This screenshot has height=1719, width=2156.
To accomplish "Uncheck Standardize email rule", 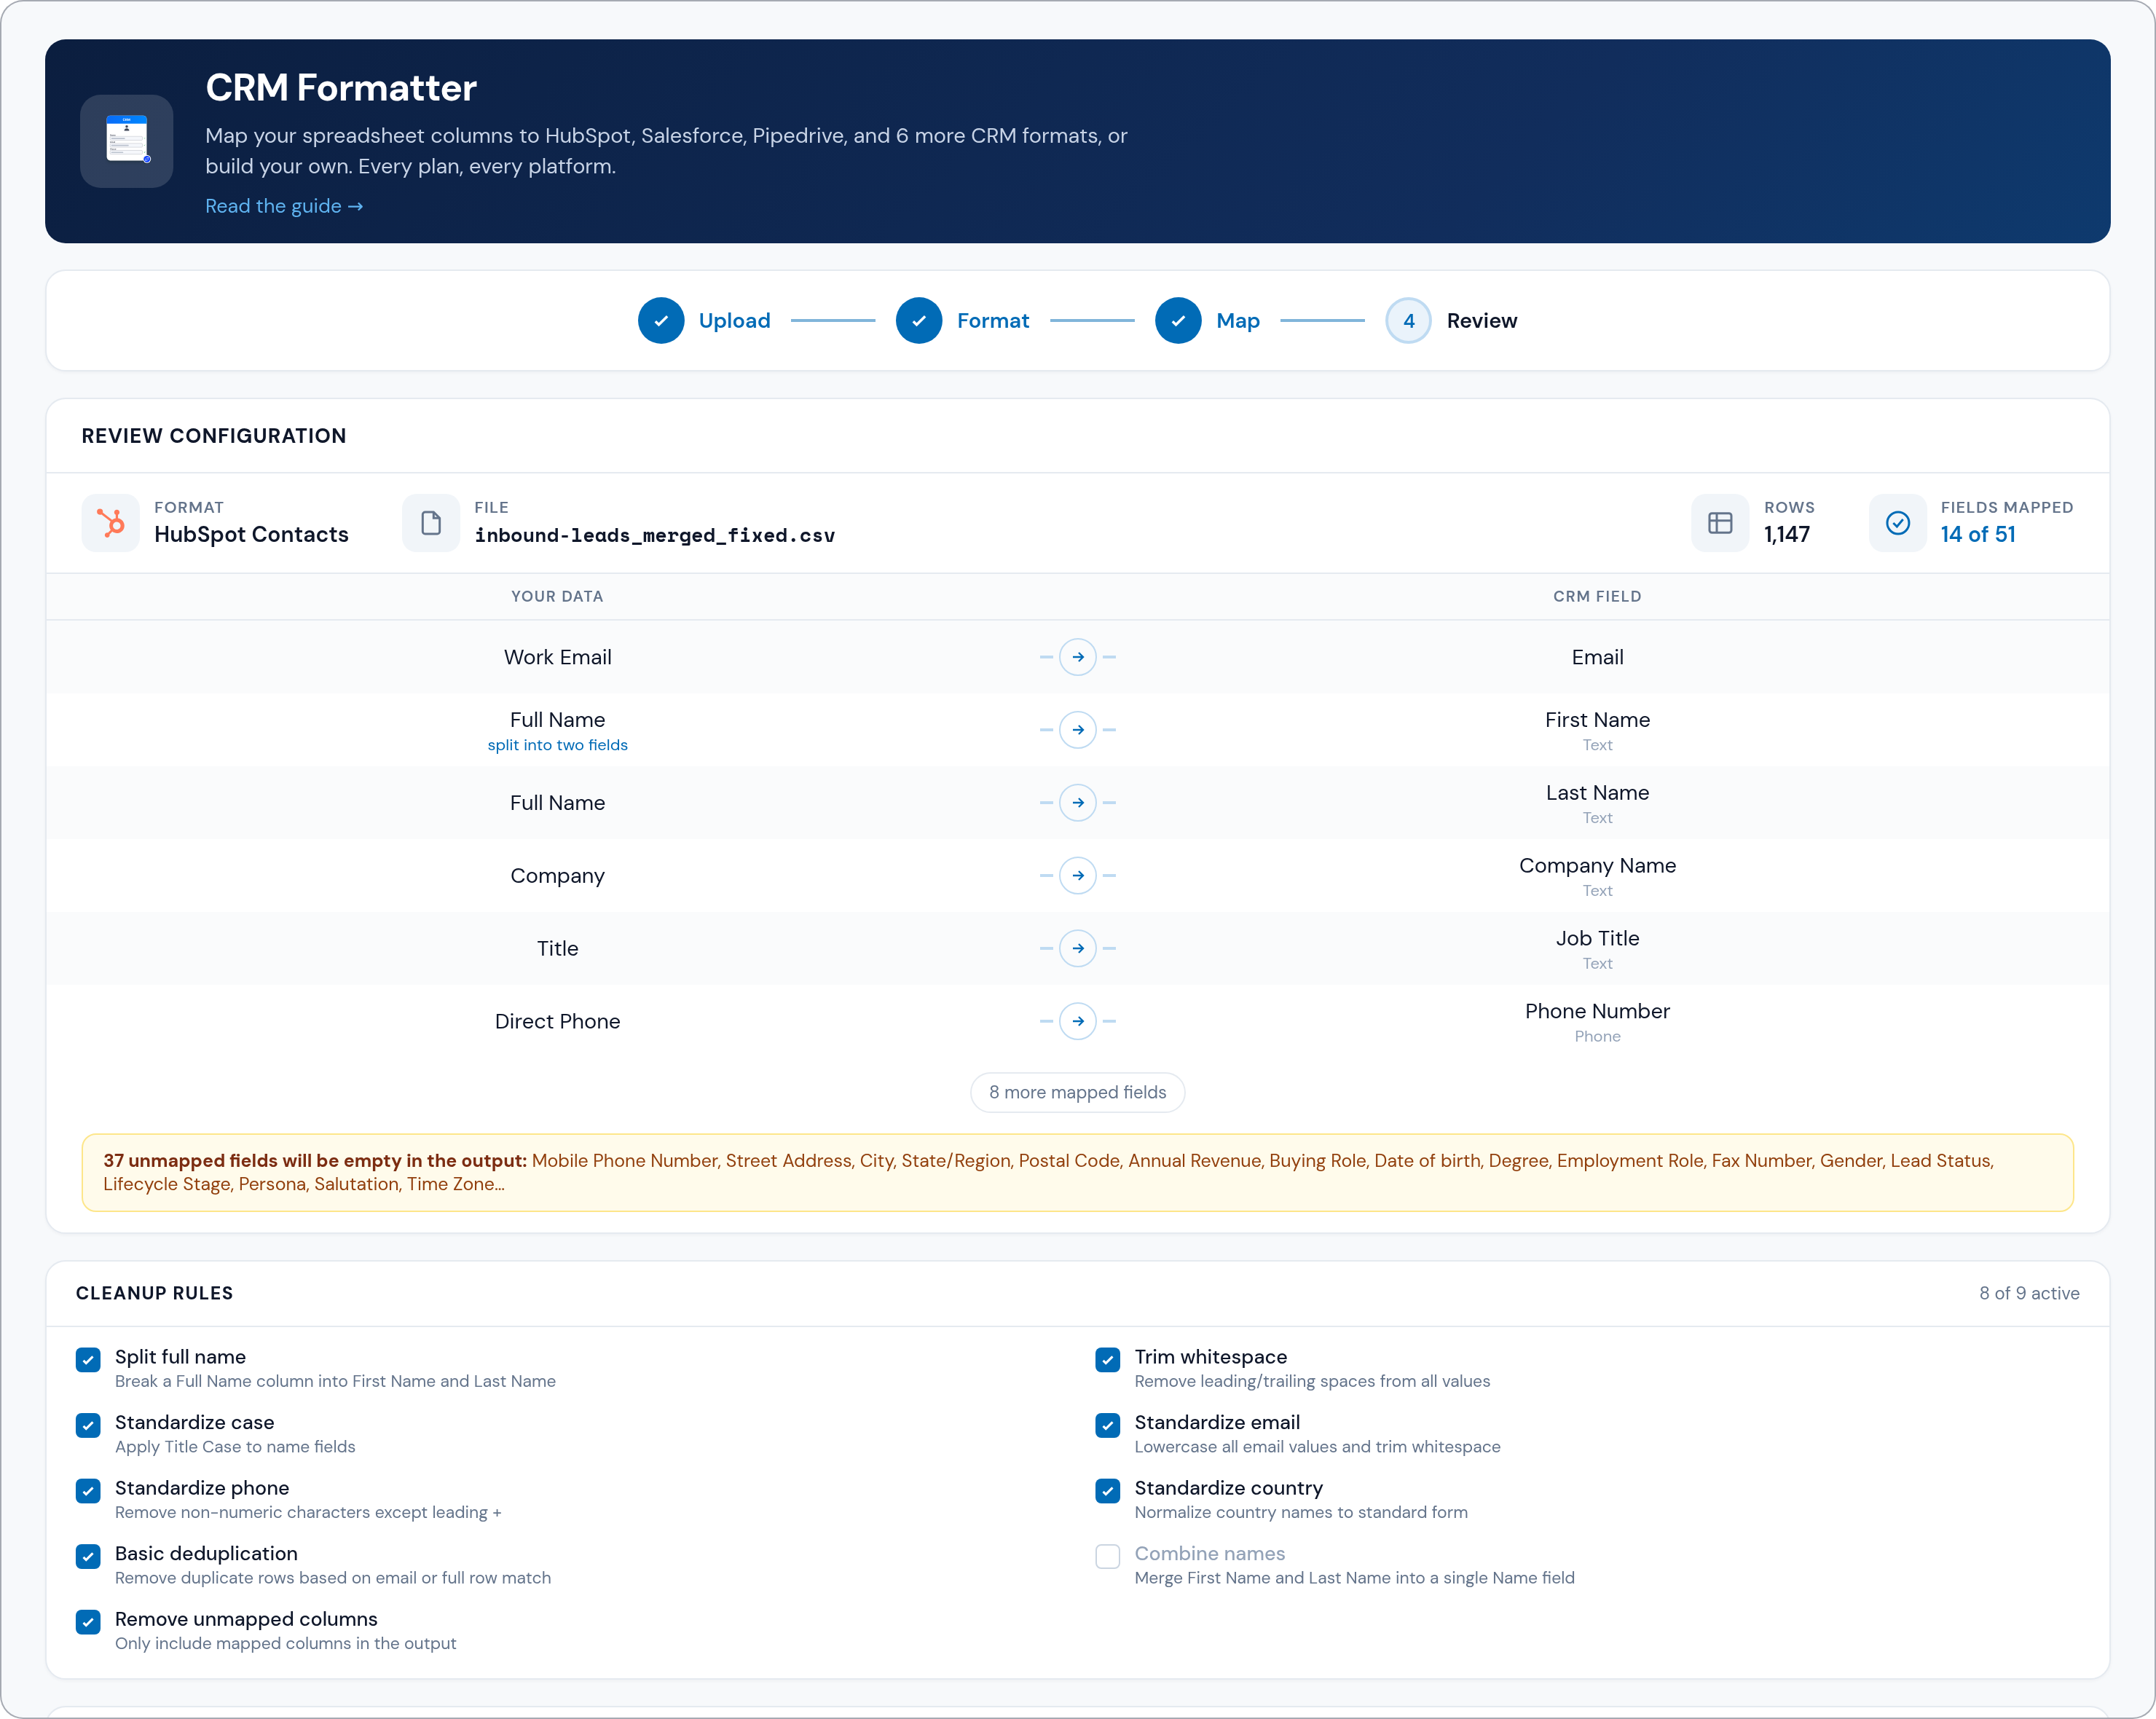I will coord(1107,1425).
